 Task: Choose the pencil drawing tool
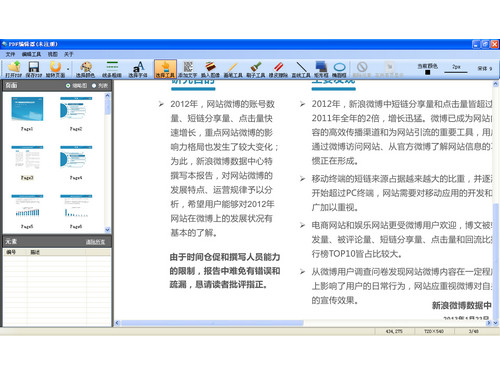point(233,69)
